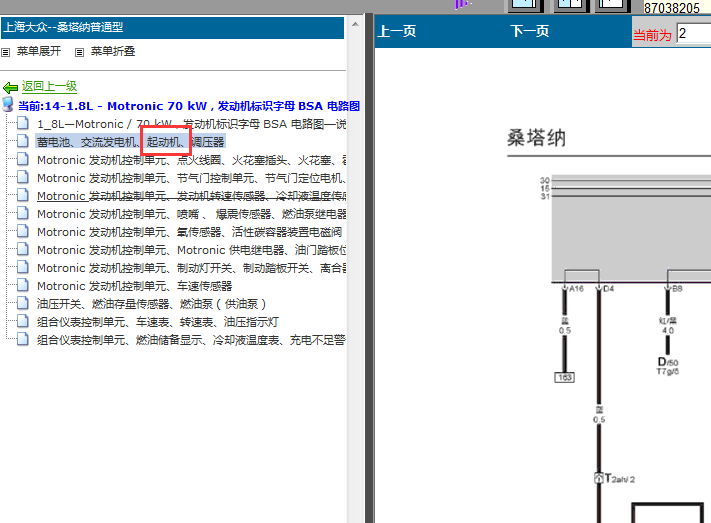Go to previous page 上一页

(397, 31)
